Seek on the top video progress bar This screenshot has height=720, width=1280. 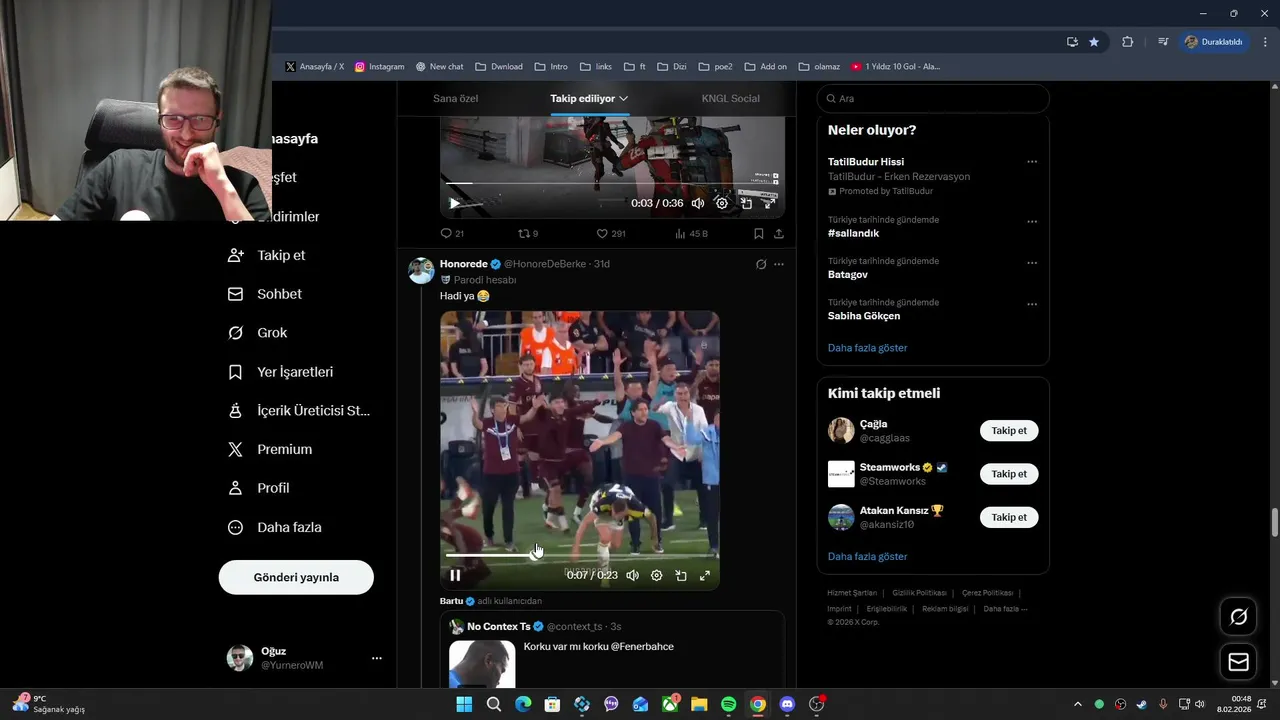pos(612,183)
